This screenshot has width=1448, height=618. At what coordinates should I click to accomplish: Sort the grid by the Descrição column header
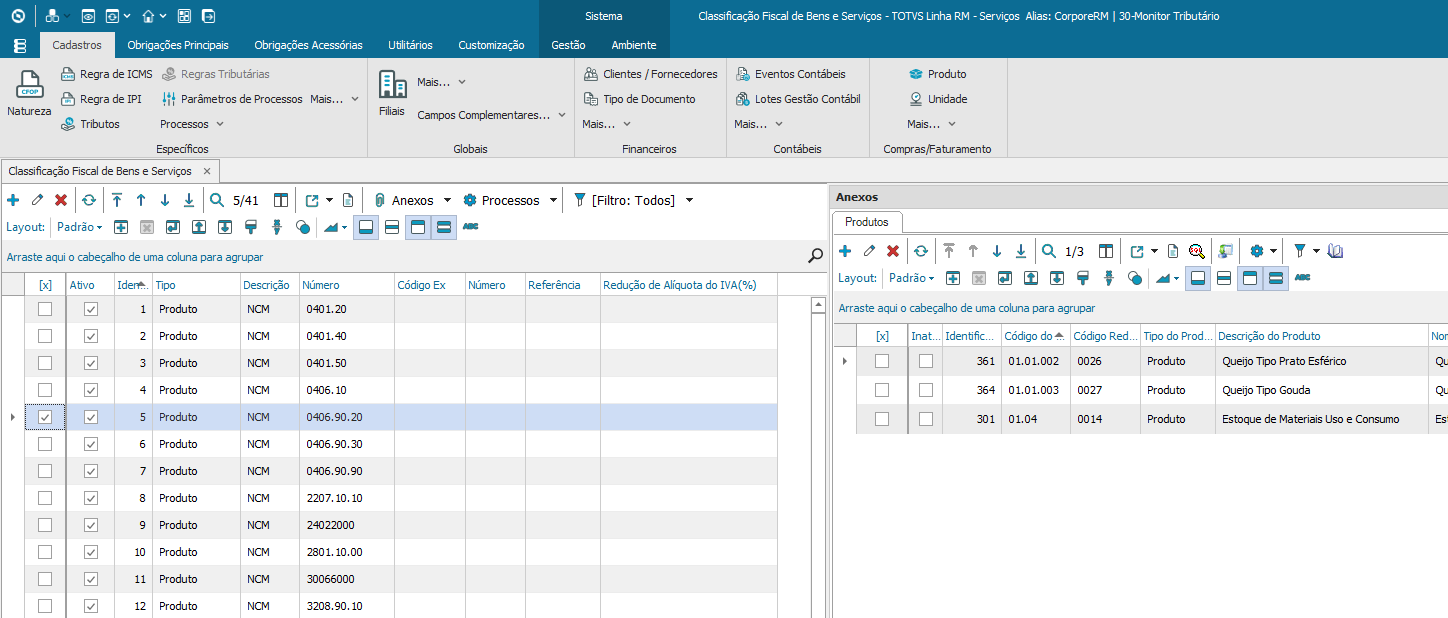(266, 285)
